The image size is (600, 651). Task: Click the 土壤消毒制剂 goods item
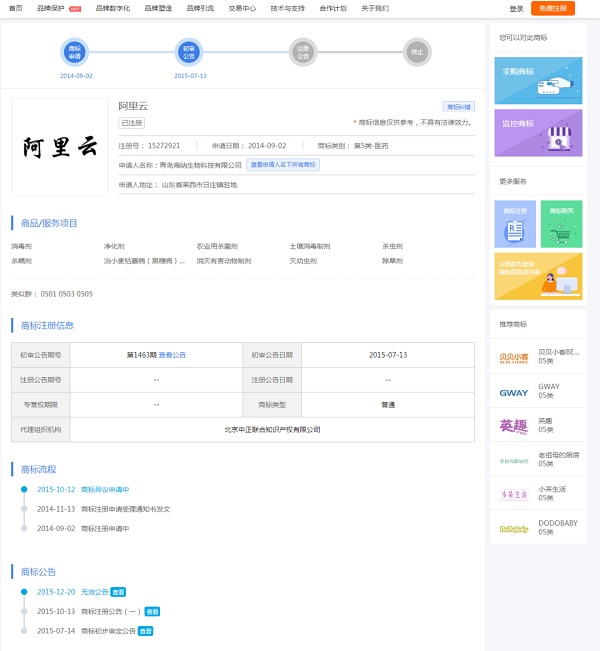tap(310, 246)
